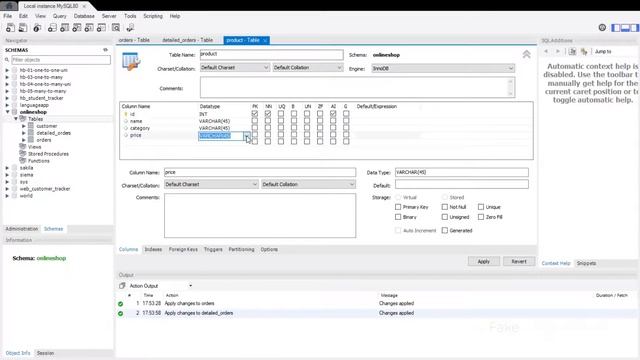Enable the Not Null checkbox in column details
Screen dimensions: 640x360
(445, 207)
